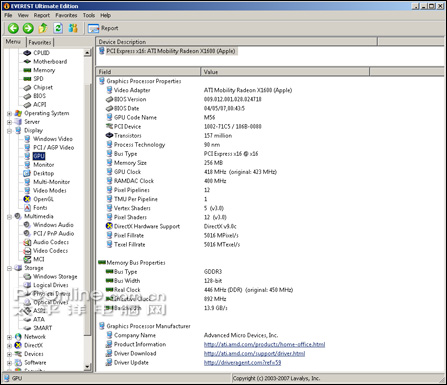
Task: Expand the Network node
Action: (9, 337)
